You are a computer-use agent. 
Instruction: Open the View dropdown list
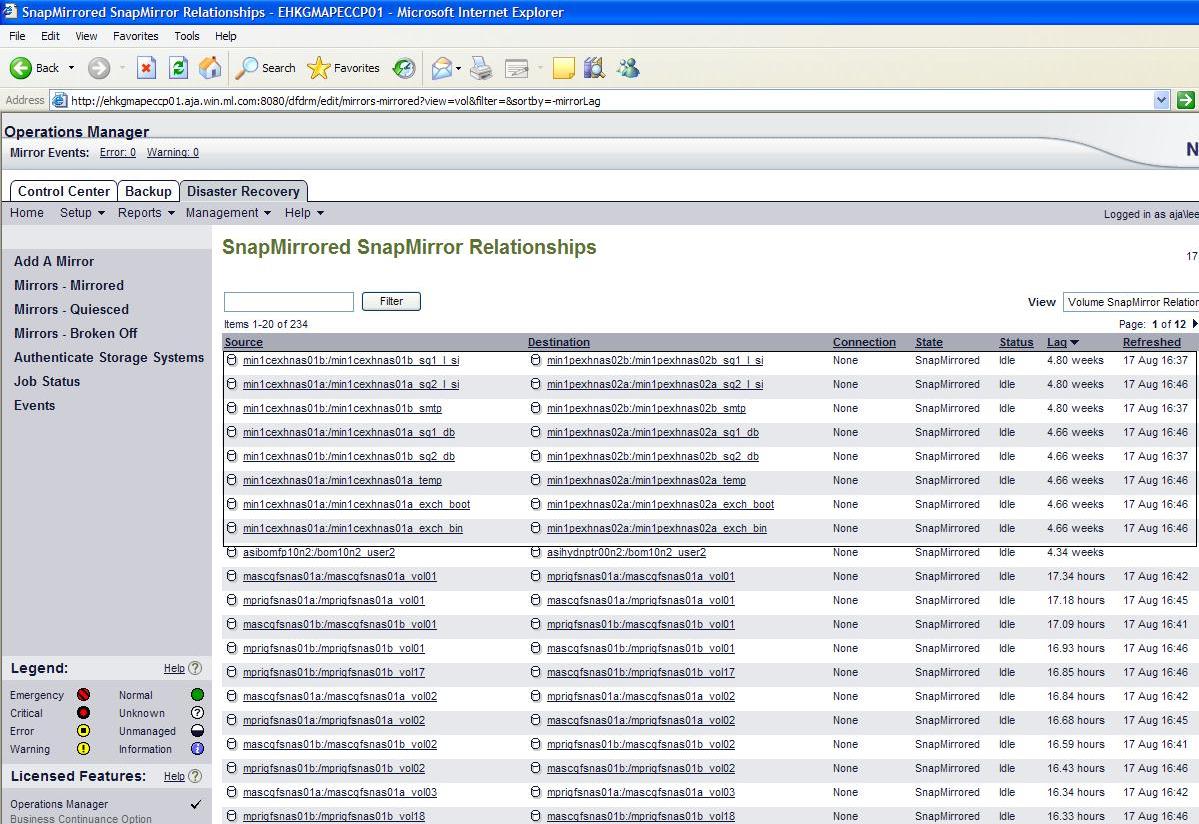[x=1130, y=302]
